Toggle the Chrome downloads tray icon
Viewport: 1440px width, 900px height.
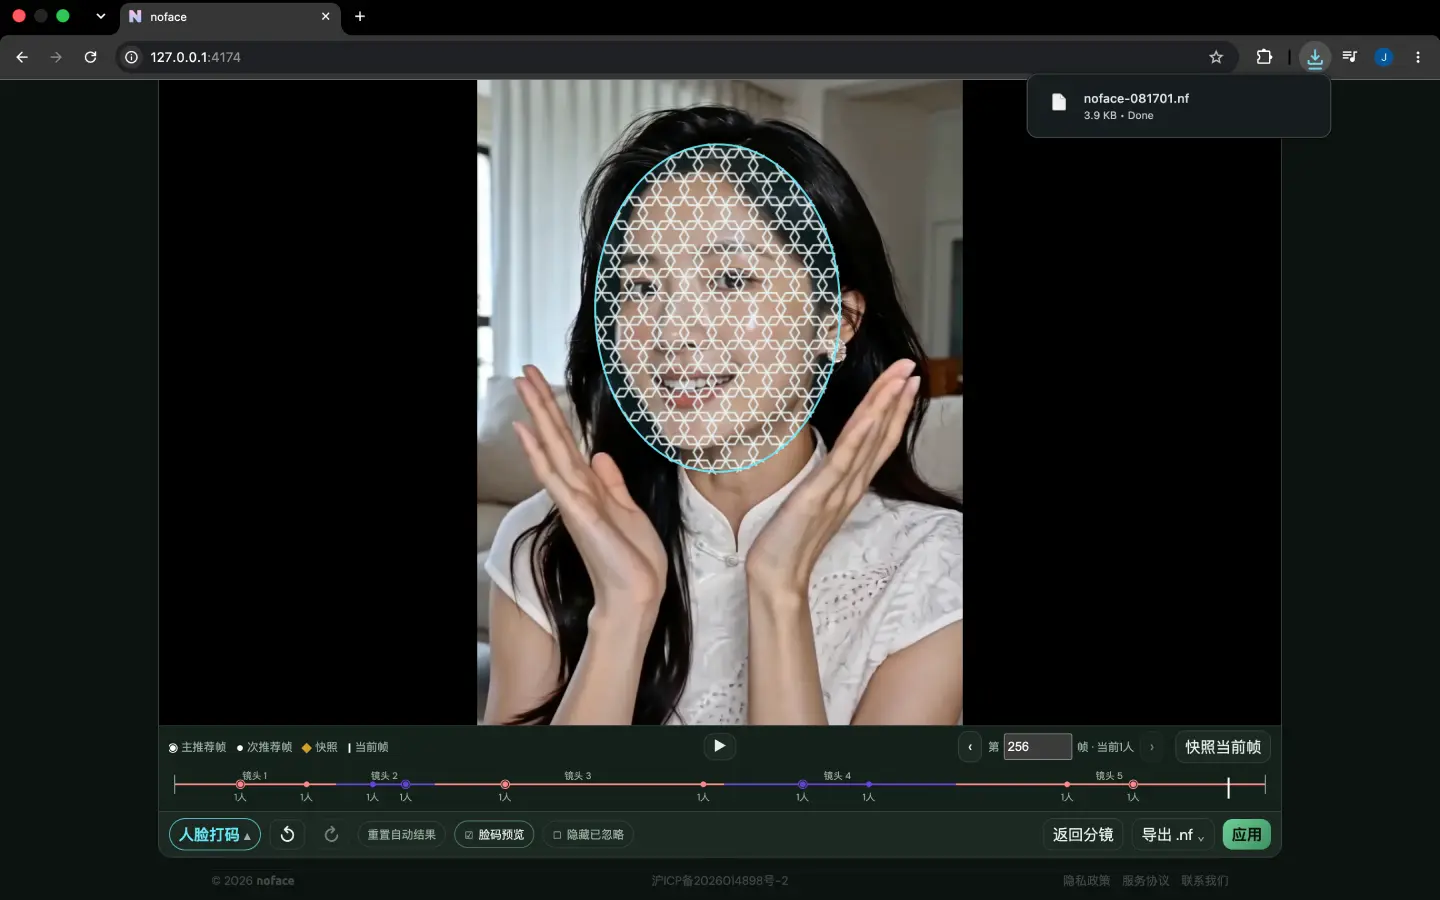[1315, 57]
